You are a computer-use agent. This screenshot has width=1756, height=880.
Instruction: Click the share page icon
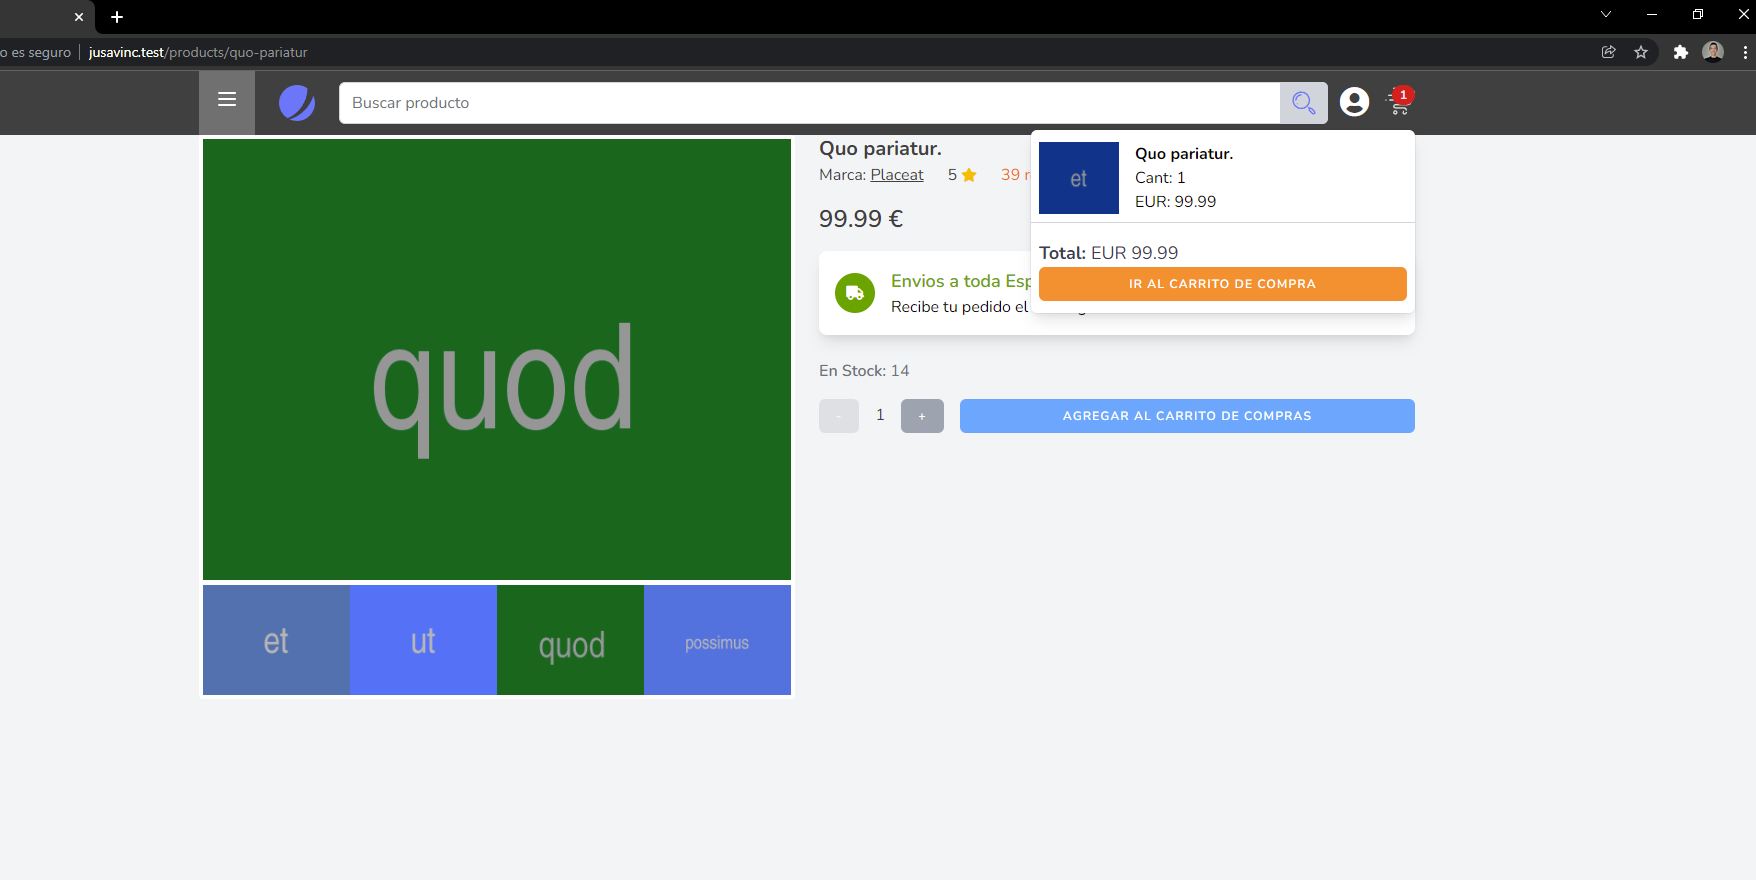pyautogui.click(x=1608, y=52)
